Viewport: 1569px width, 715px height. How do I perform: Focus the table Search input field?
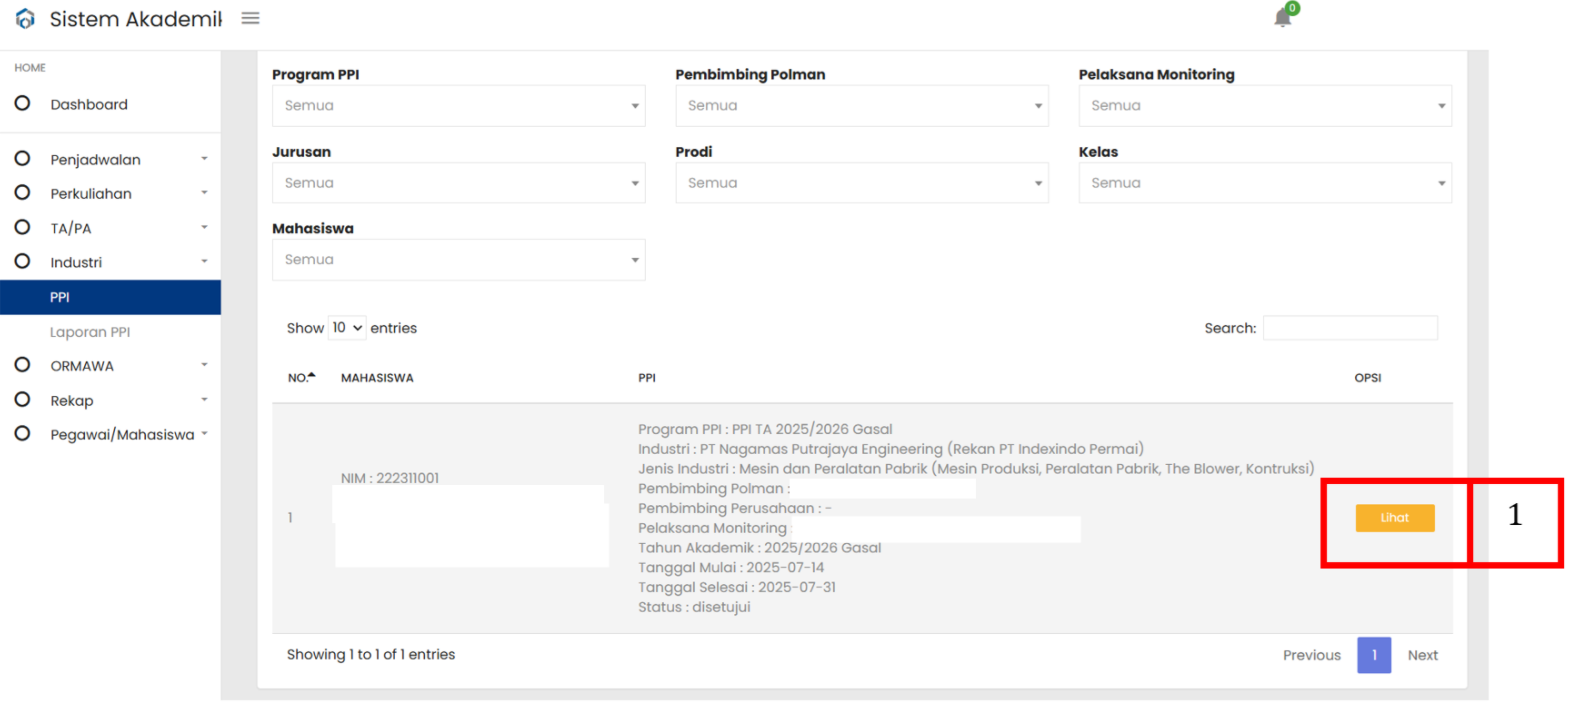coord(1350,328)
